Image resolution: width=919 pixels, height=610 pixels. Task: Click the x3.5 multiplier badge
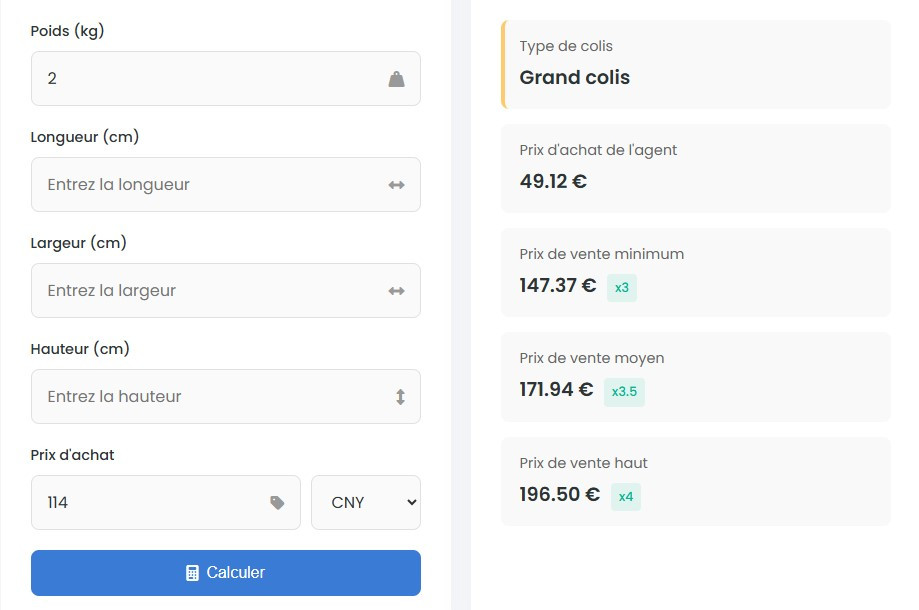click(x=624, y=392)
